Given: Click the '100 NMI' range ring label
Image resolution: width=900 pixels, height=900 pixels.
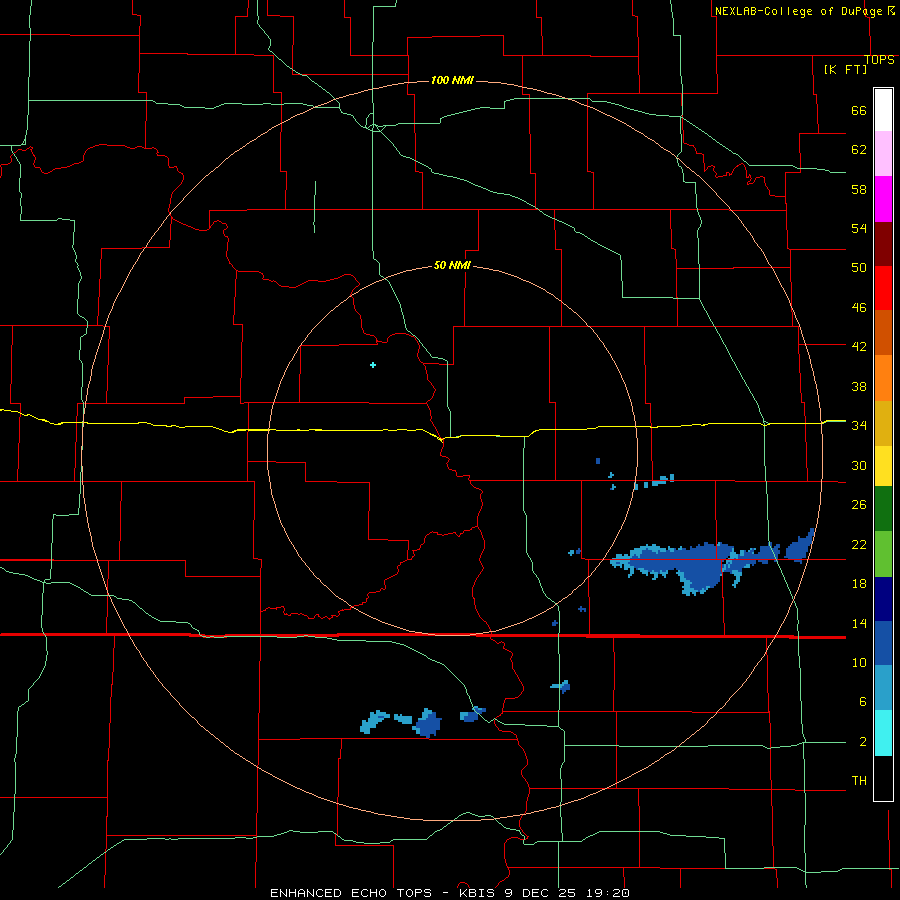Looking at the screenshot, I should 452,80.
